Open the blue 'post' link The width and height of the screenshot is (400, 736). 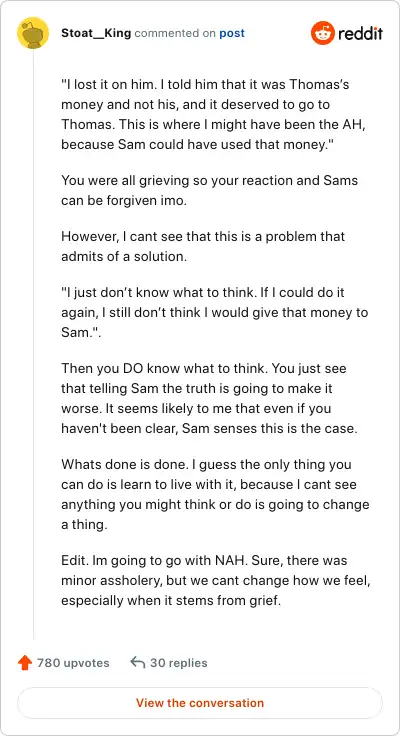232,33
